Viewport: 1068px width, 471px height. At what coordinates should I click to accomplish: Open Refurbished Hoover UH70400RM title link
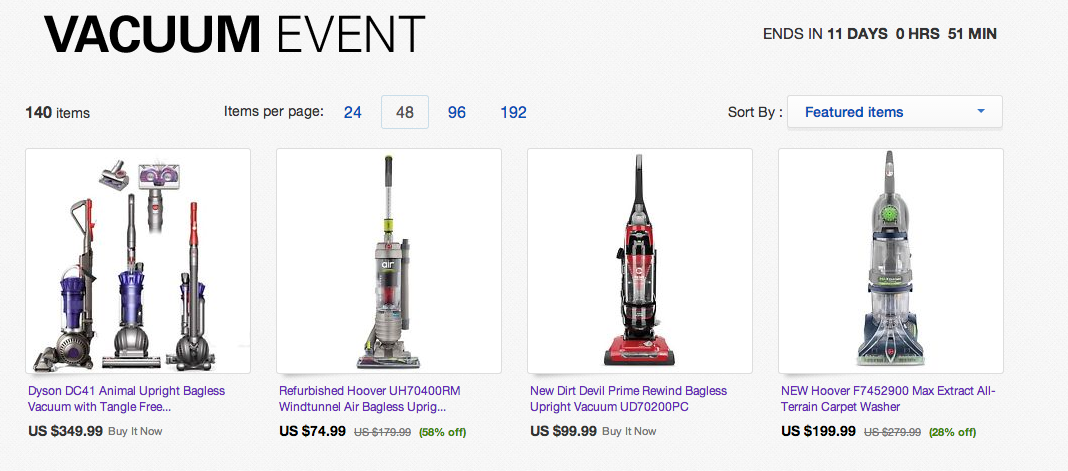click(x=370, y=399)
